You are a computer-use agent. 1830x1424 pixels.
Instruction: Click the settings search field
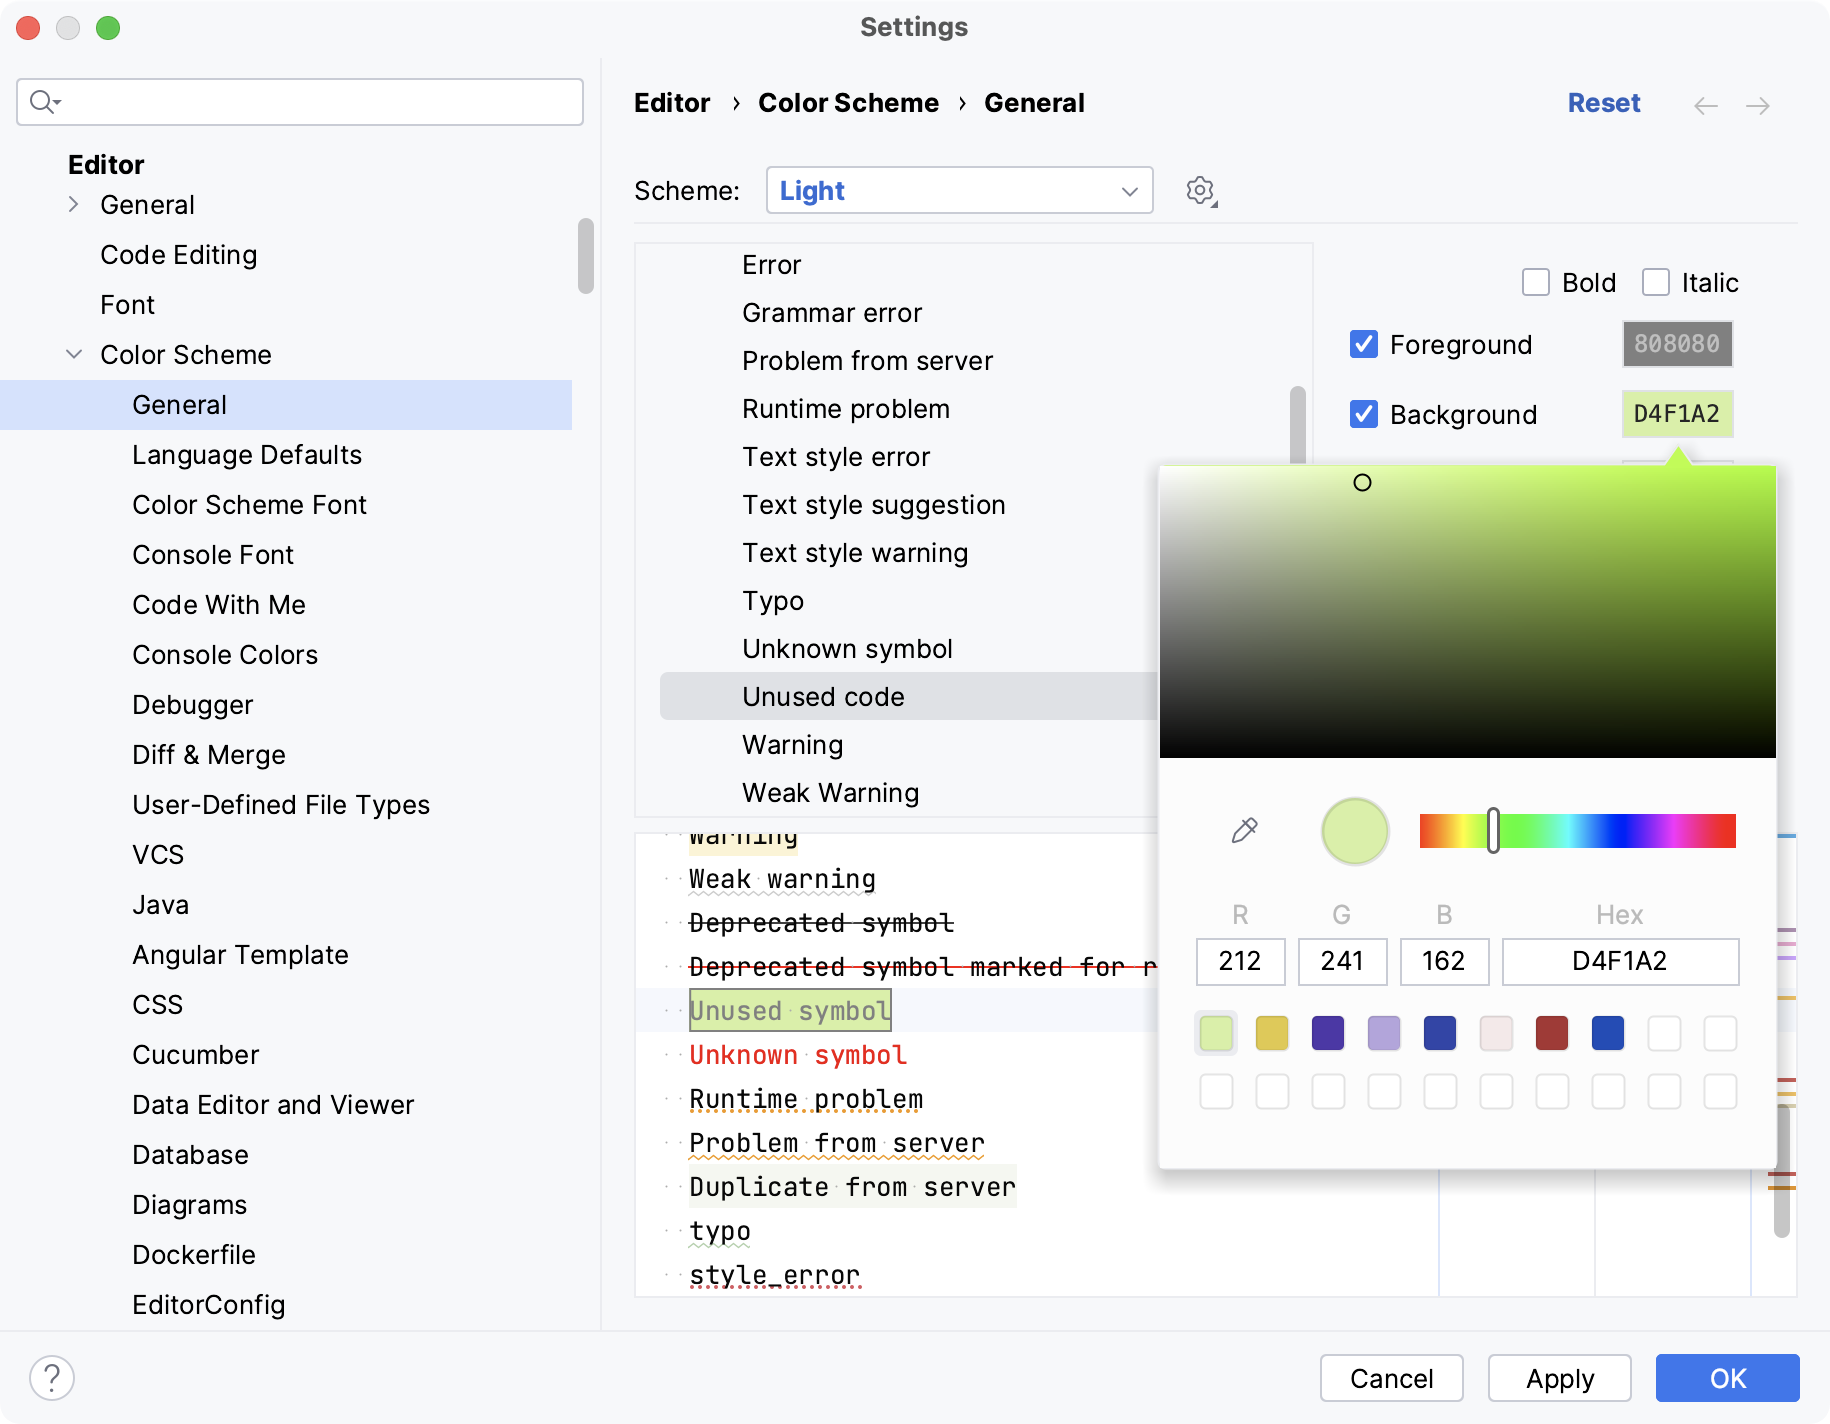tap(300, 102)
